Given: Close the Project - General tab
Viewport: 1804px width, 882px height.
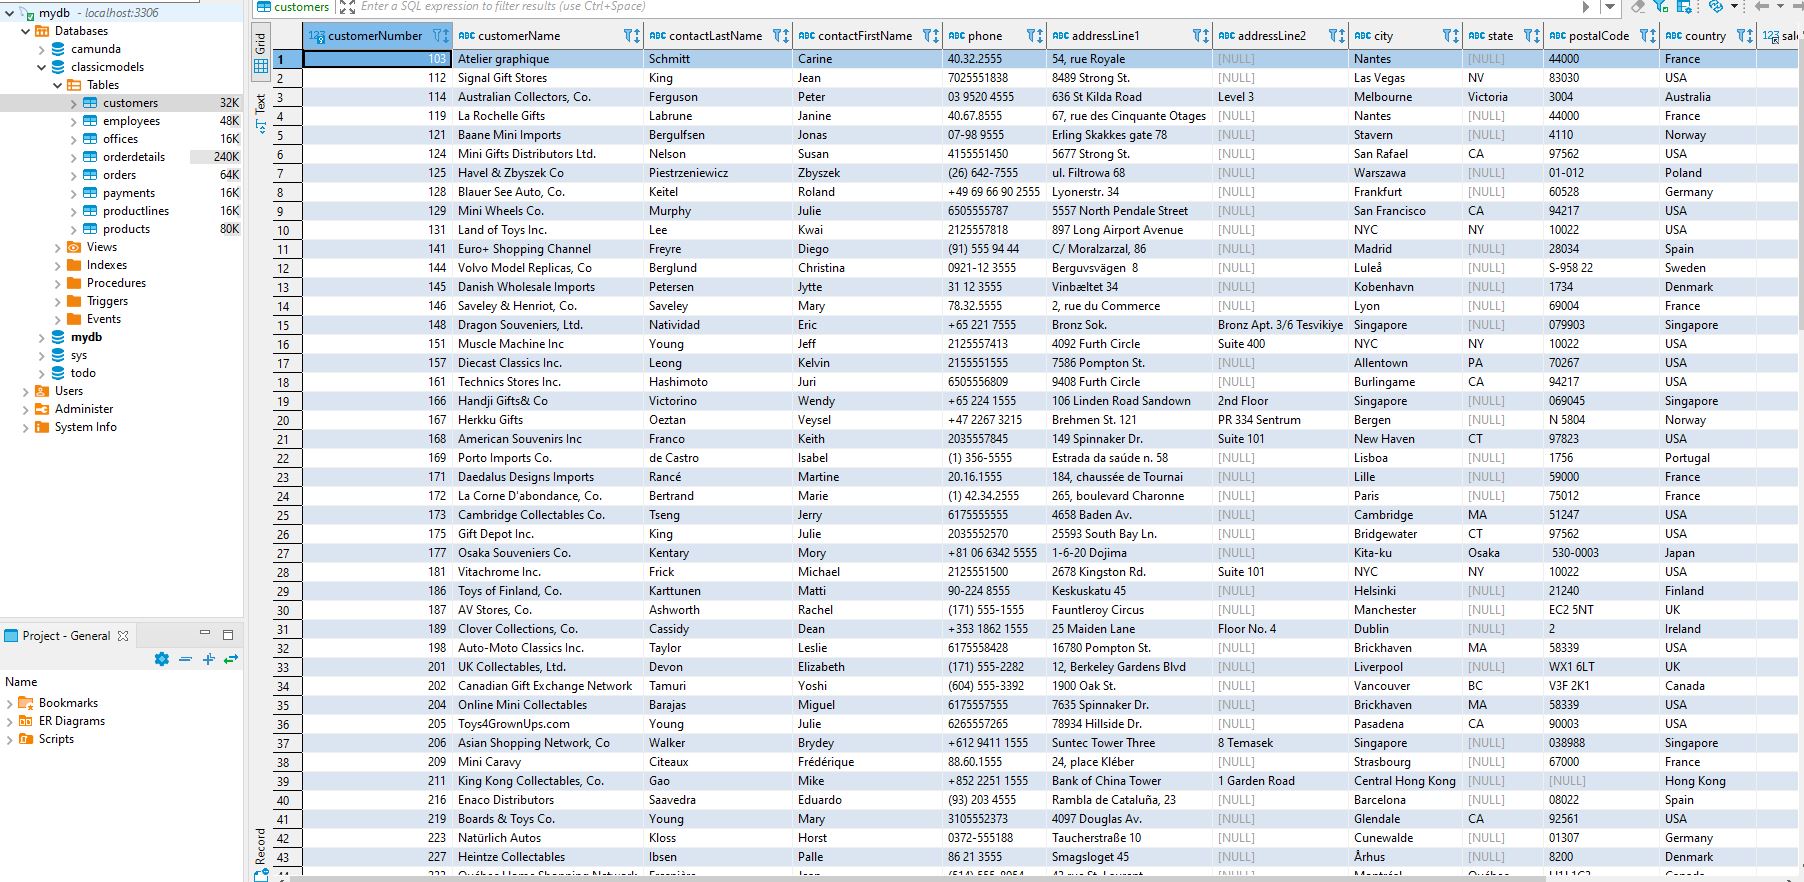Looking at the screenshot, I should point(123,635).
